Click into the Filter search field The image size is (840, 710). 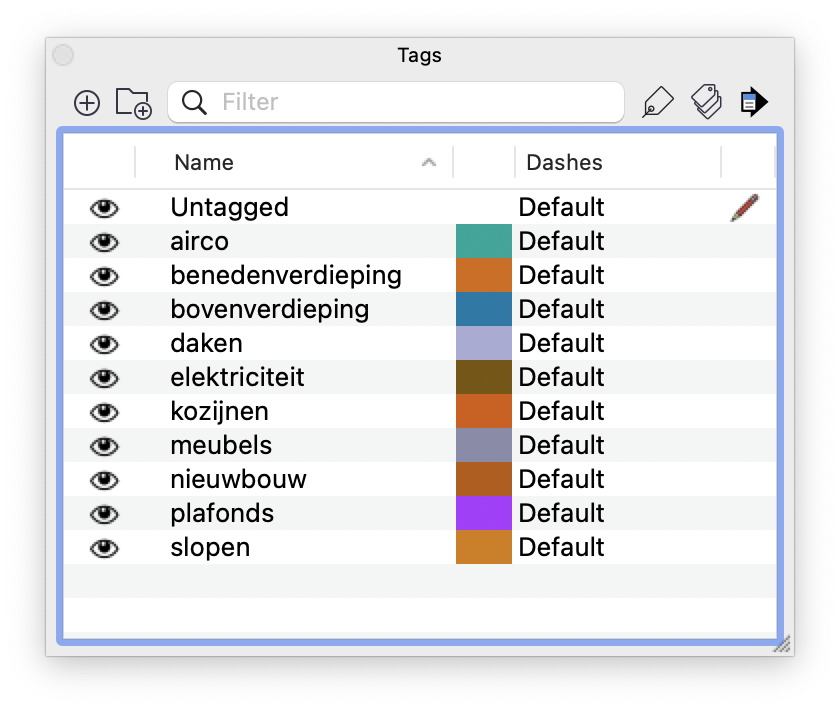(396, 102)
